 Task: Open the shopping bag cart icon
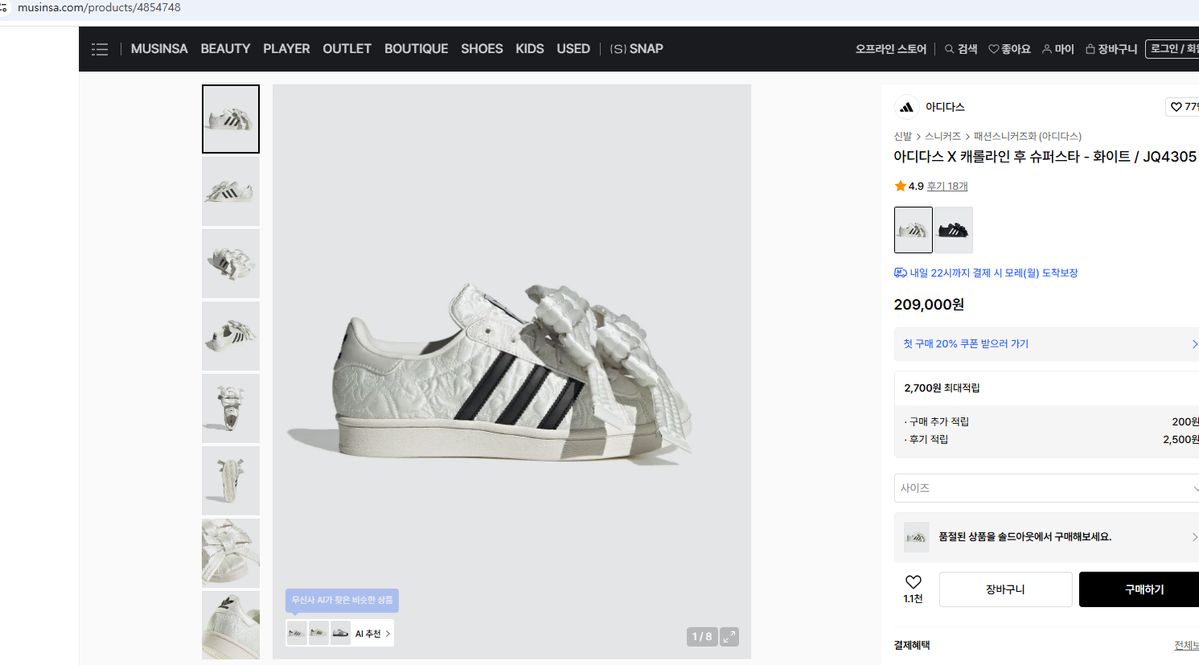pyautogui.click(x=1090, y=49)
